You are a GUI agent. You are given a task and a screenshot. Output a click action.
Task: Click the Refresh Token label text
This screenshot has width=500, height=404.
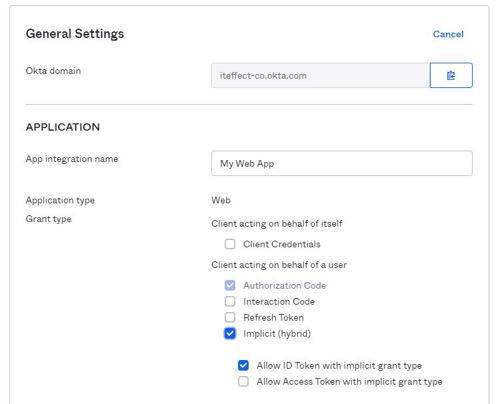273,317
